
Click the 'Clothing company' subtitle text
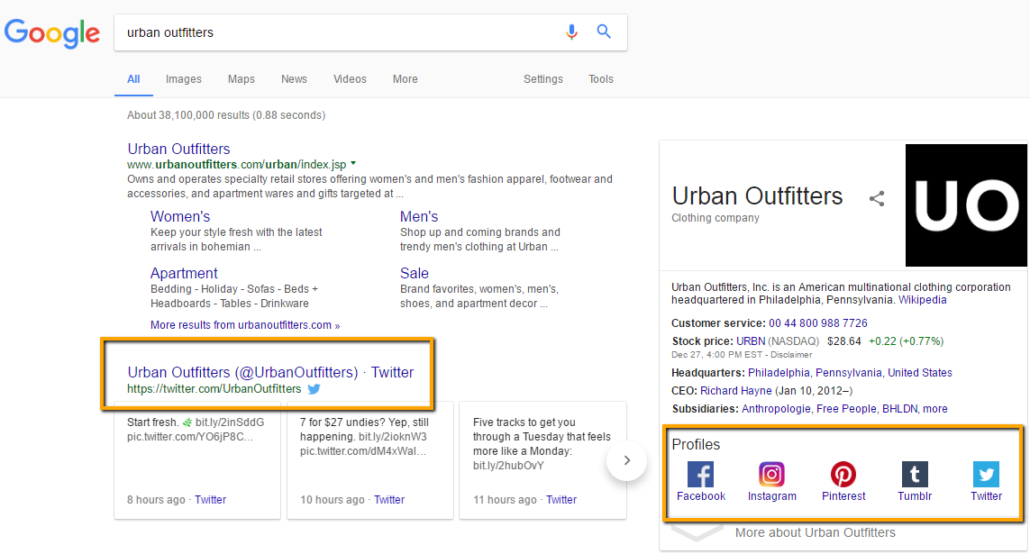coord(715,218)
